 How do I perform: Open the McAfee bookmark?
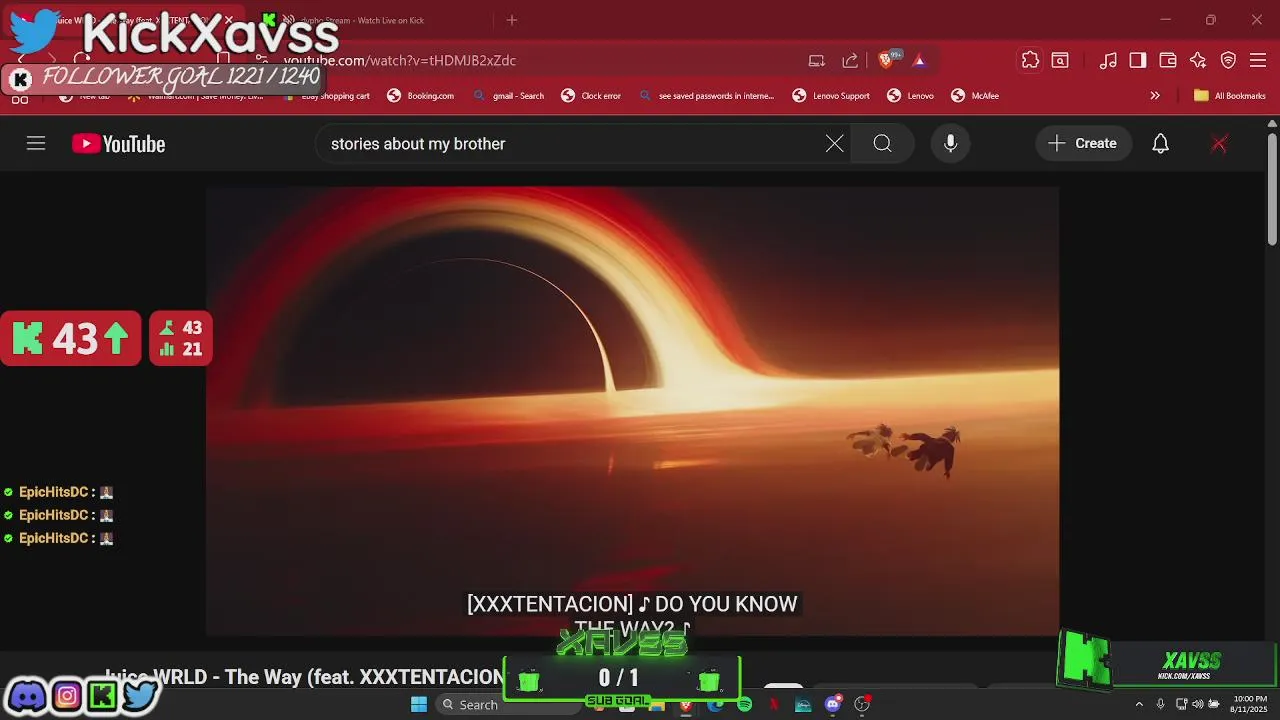click(x=975, y=96)
